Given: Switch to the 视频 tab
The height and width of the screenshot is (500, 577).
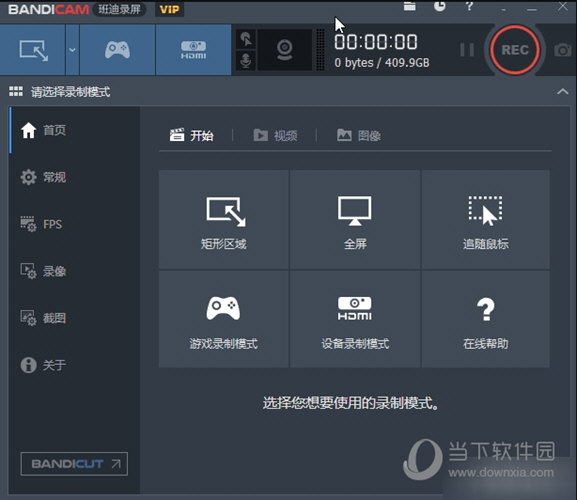Looking at the screenshot, I should pos(275,135).
